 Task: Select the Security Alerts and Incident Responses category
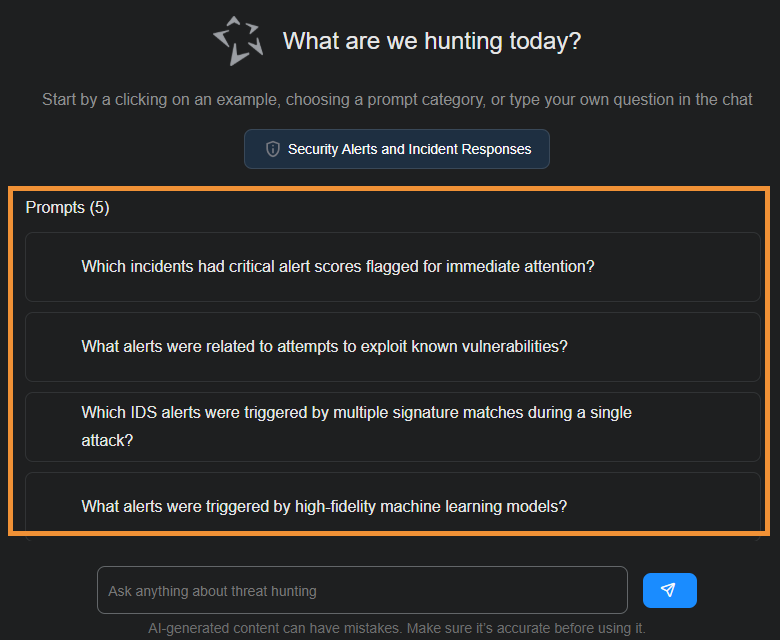coord(397,149)
